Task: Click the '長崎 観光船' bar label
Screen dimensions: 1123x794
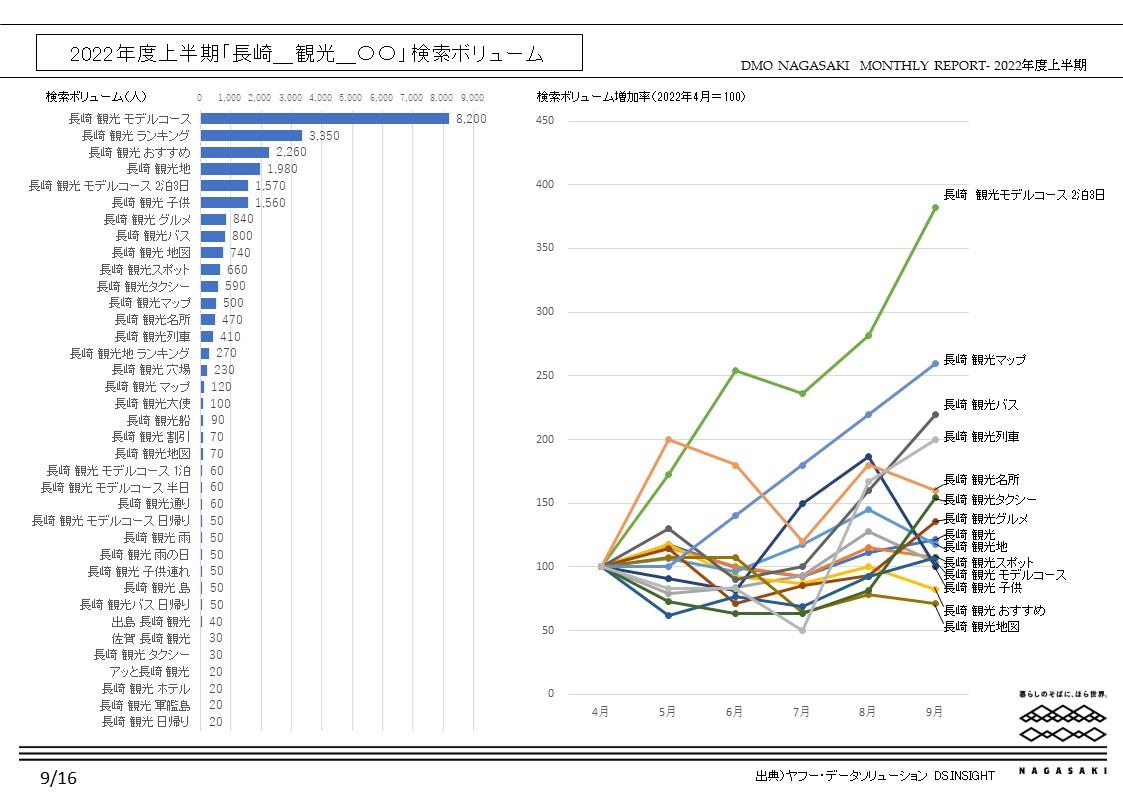Action: [x=159, y=420]
